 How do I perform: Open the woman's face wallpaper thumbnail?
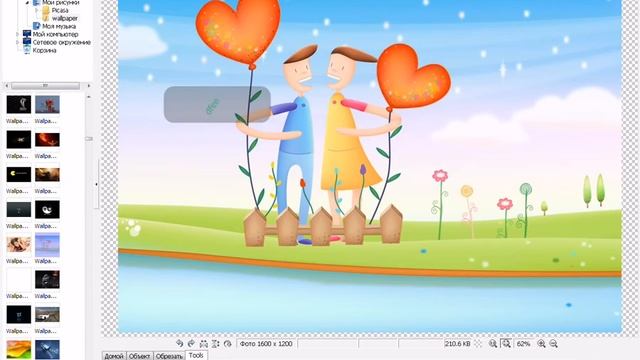(x=19, y=244)
